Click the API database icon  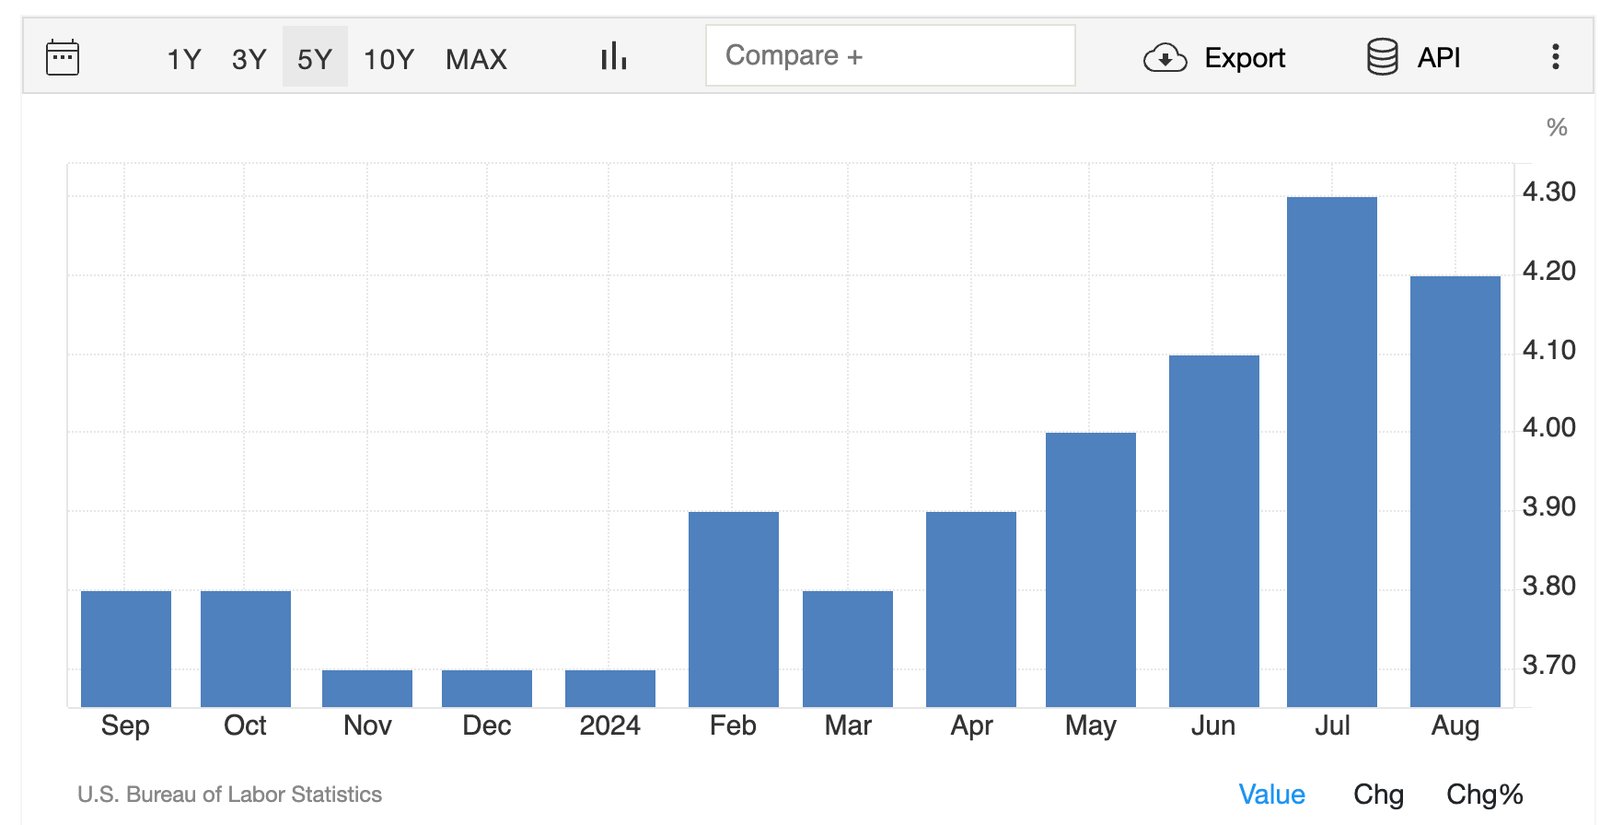pyautogui.click(x=1382, y=57)
